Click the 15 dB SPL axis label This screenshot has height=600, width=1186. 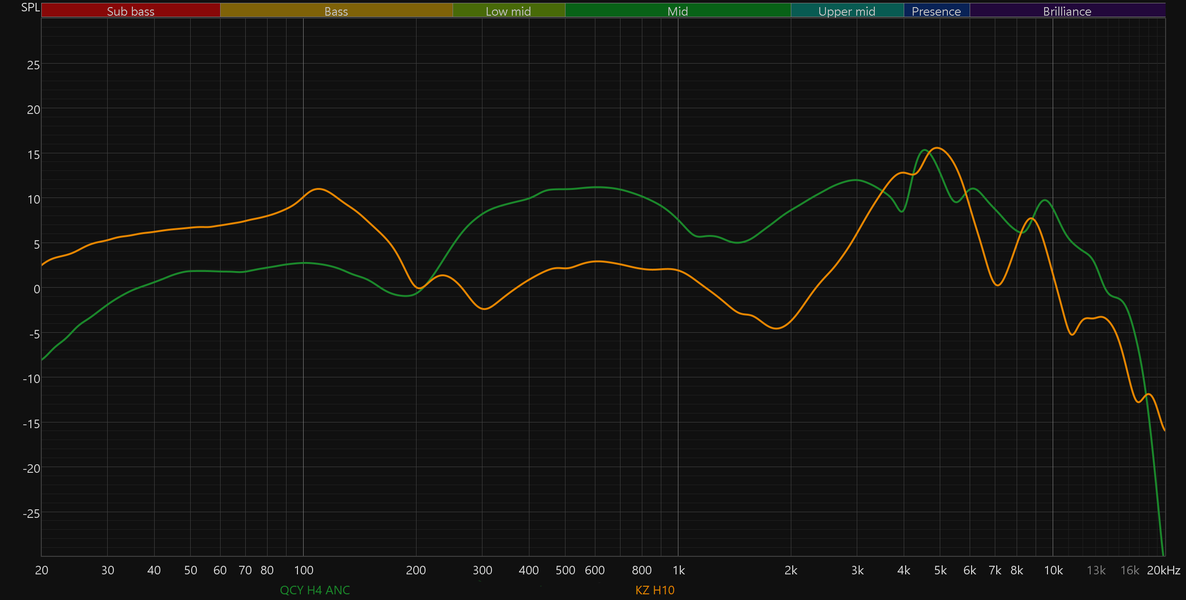click(x=33, y=154)
